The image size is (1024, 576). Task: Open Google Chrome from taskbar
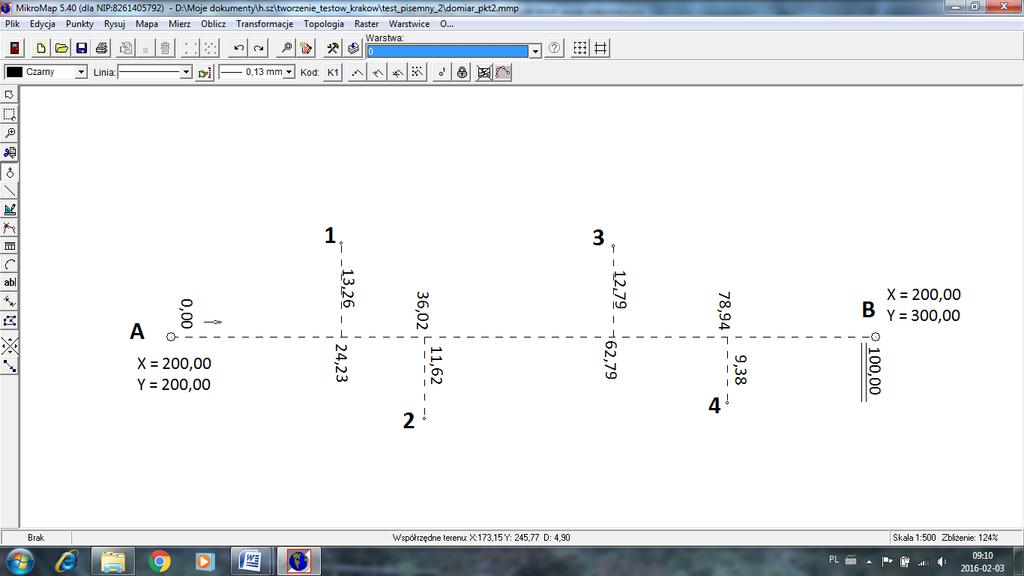159,562
